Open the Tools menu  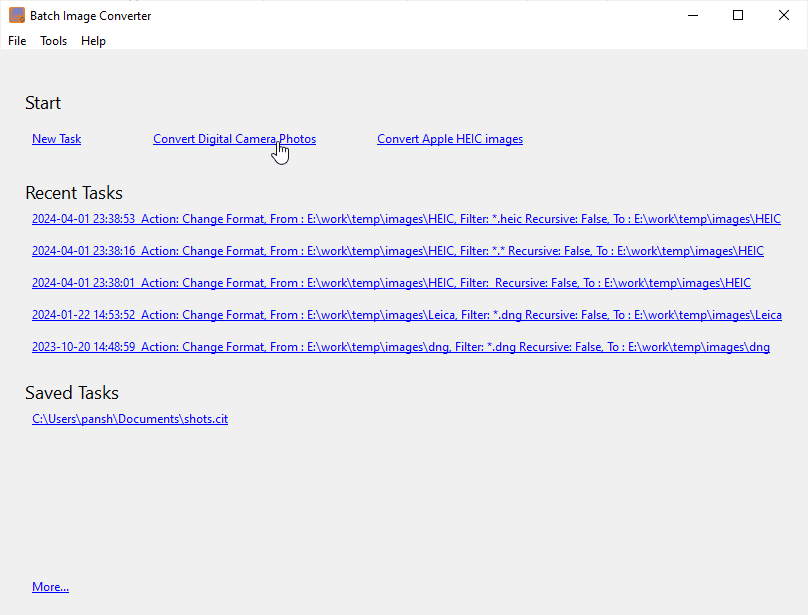point(54,41)
